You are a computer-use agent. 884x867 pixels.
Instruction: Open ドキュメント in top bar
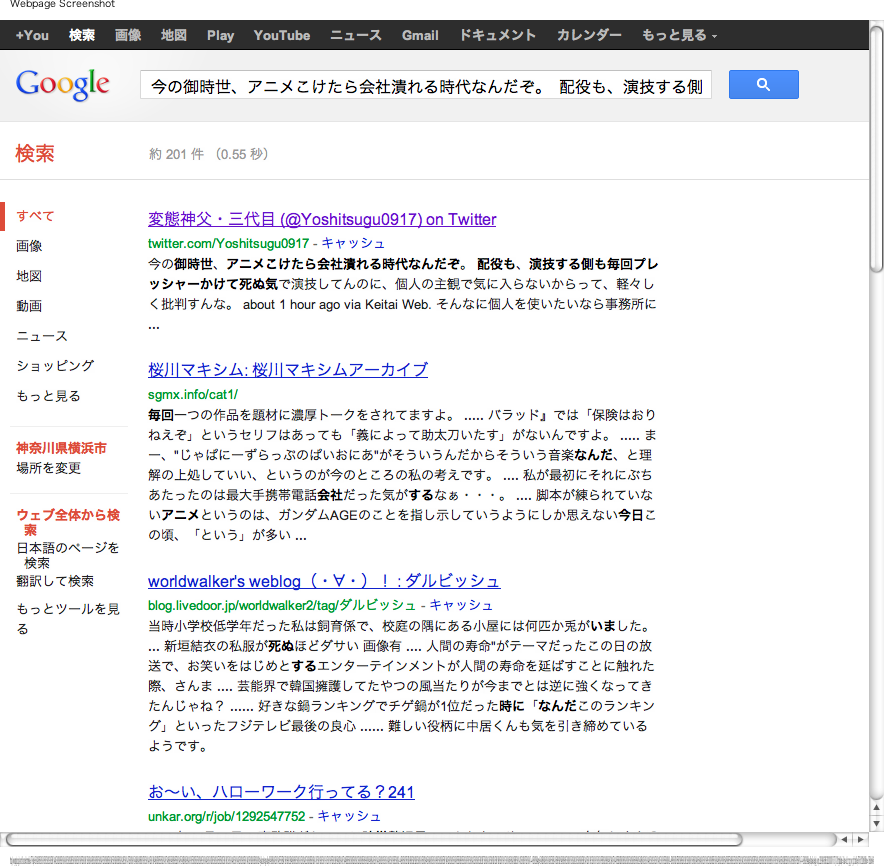(498, 36)
